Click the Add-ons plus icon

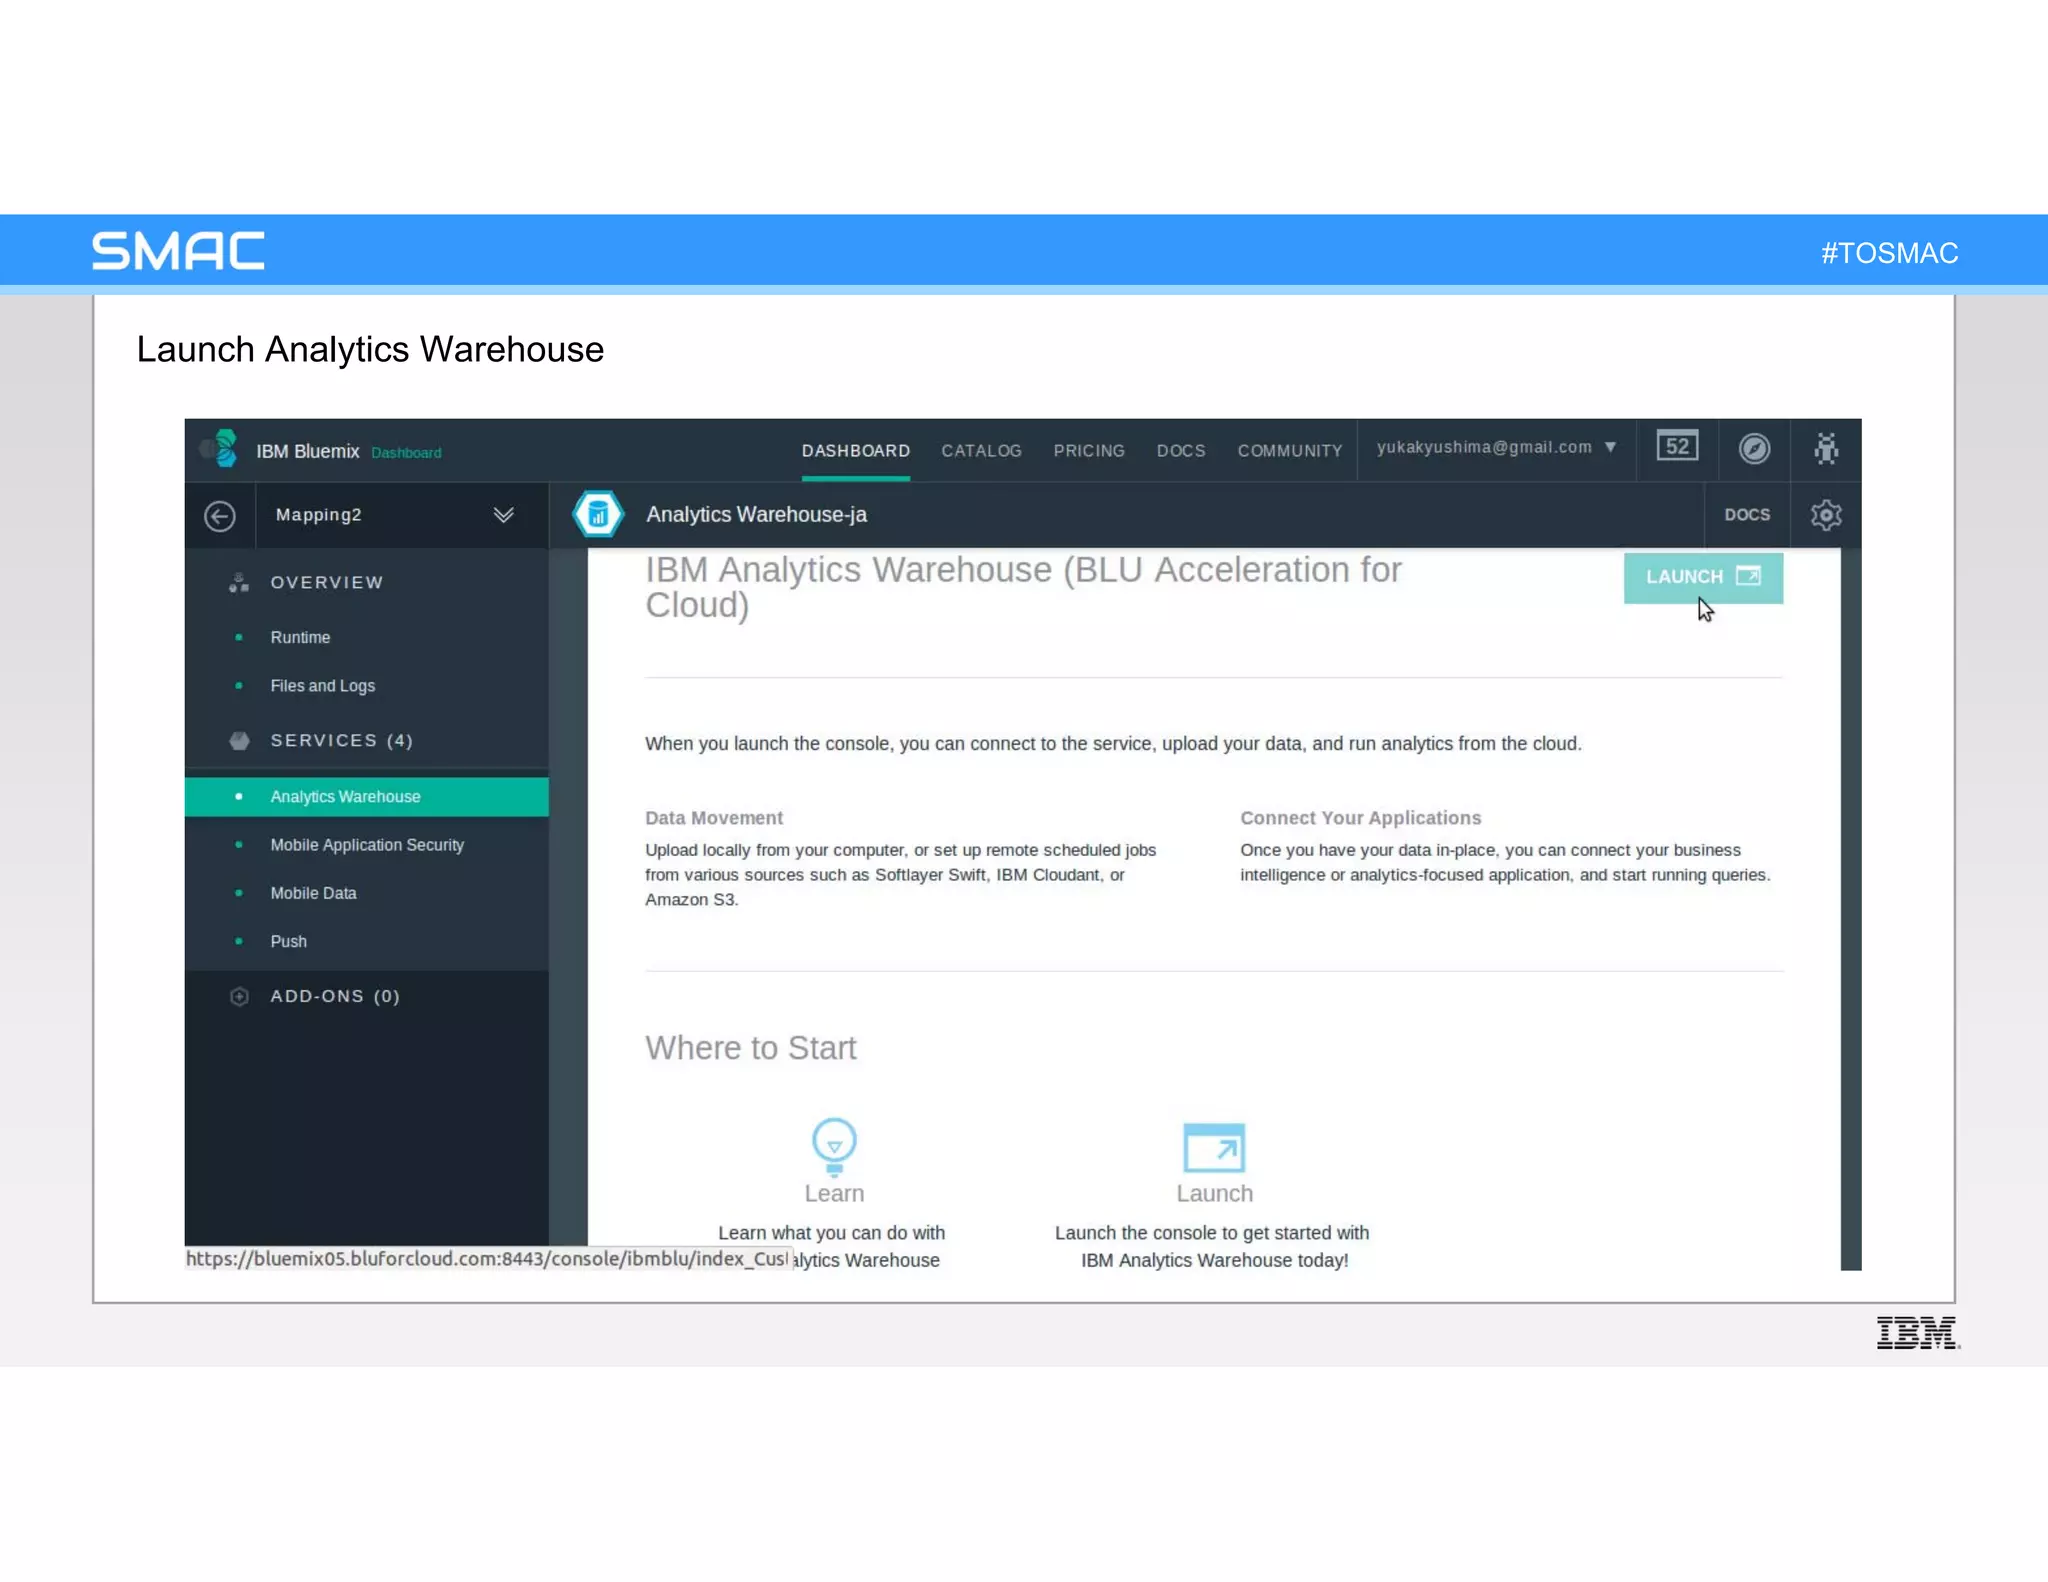(239, 997)
